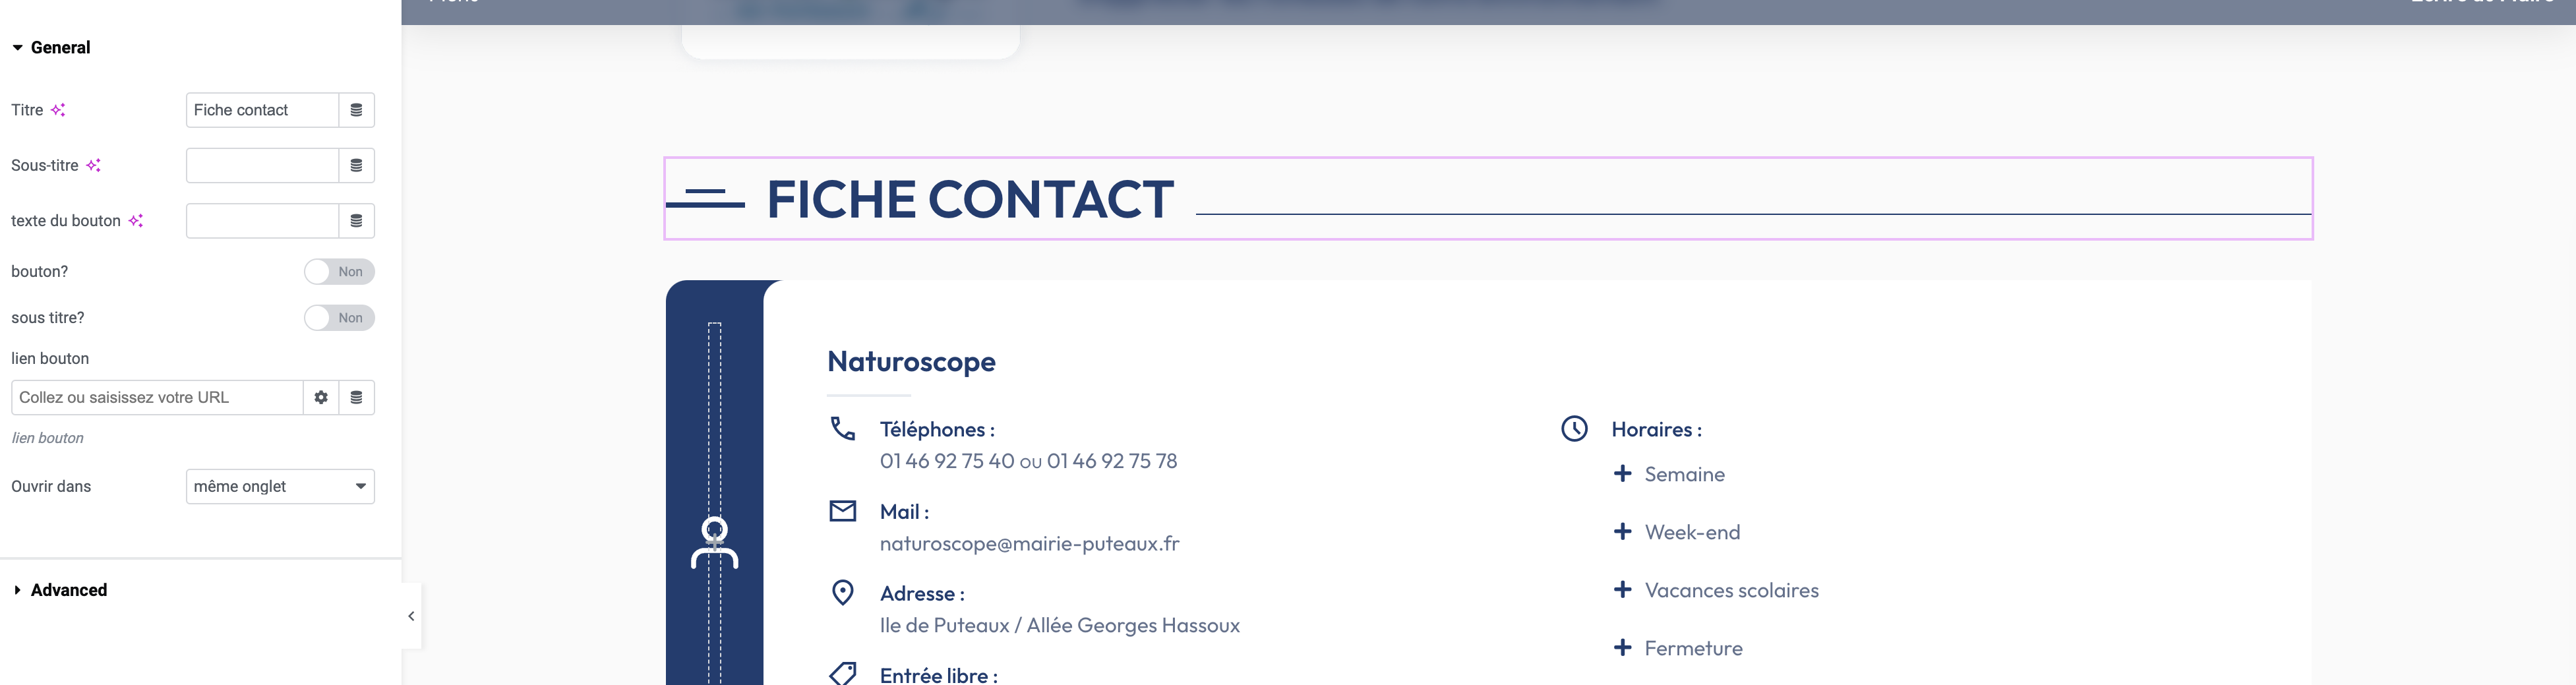Viewport: 2576px width, 685px height.
Task: Toggle the bouton? switch
Action: coord(339,272)
